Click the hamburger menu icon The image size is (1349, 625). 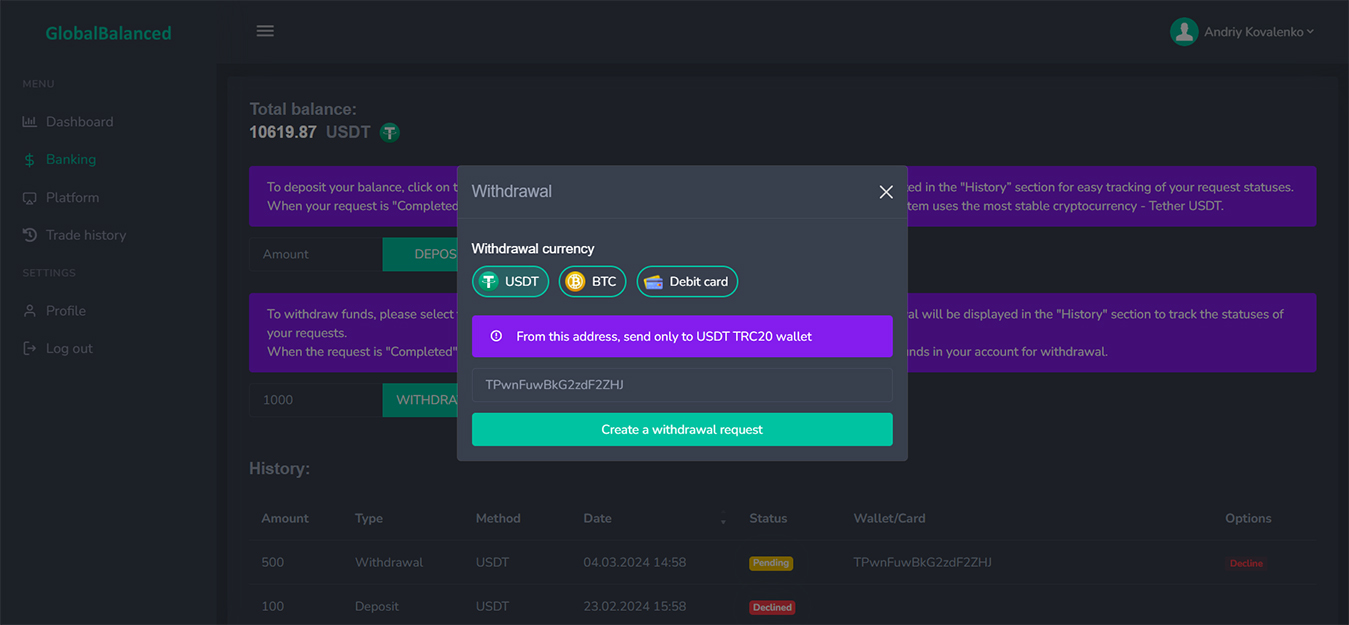click(265, 31)
